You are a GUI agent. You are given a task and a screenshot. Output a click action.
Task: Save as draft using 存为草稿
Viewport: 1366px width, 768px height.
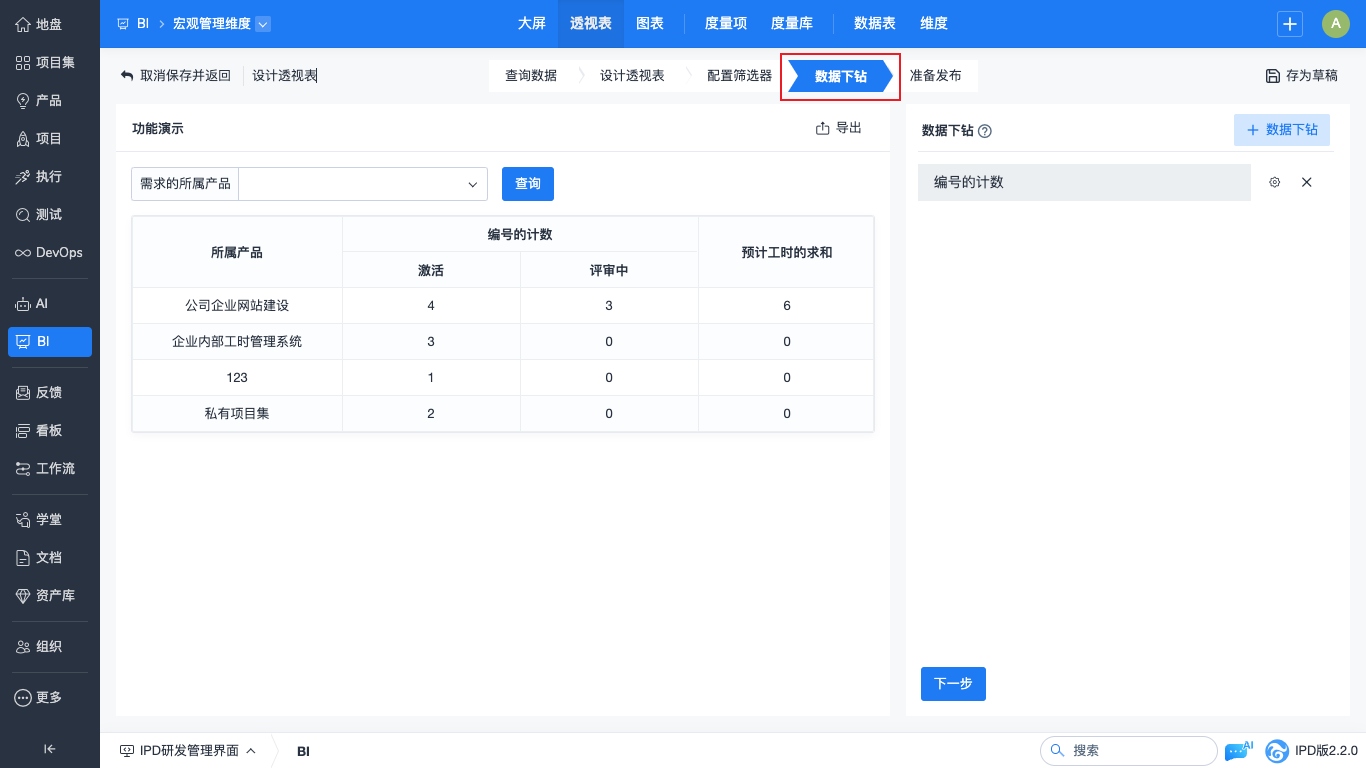(x=1302, y=76)
